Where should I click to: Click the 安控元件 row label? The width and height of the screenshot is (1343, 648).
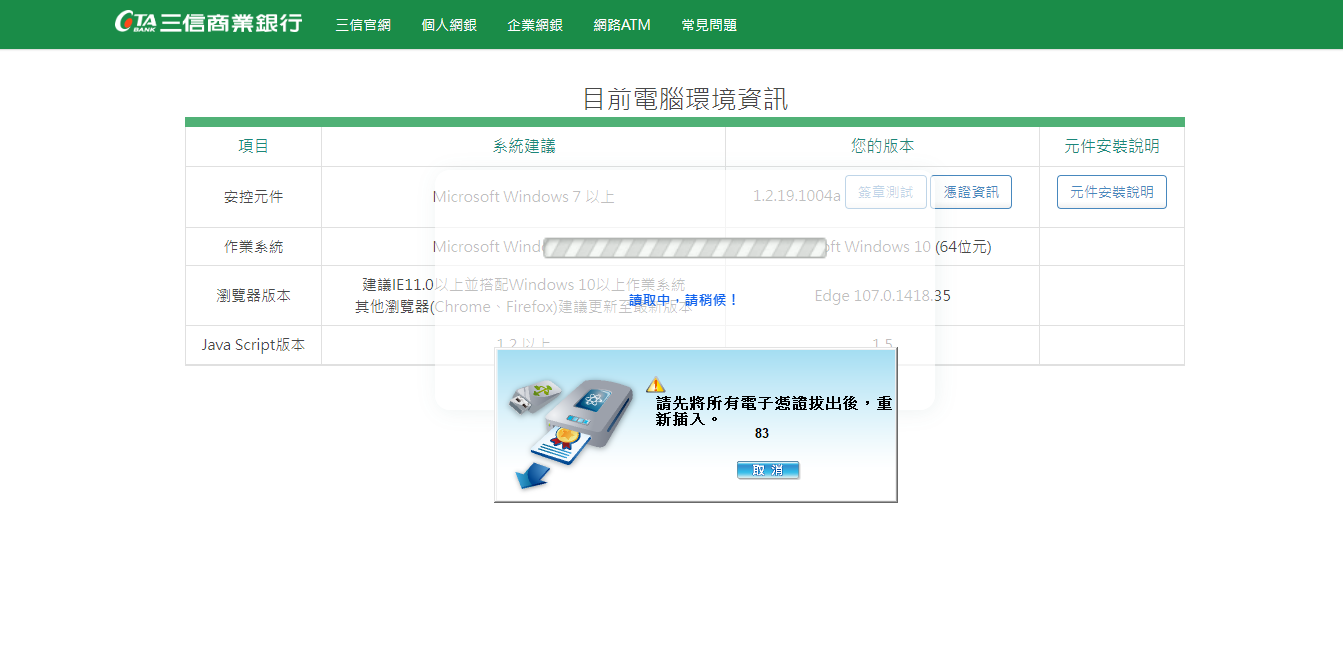click(x=253, y=197)
